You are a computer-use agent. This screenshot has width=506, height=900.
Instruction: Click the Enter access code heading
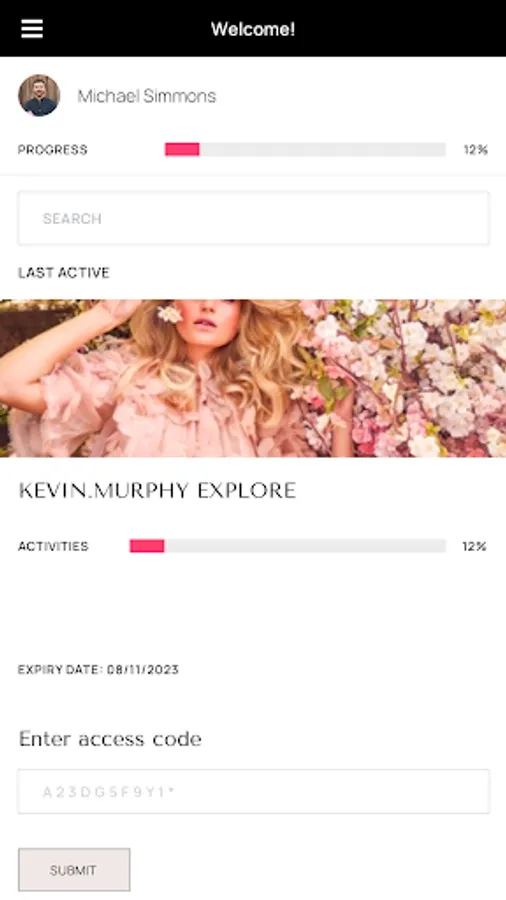tap(110, 739)
